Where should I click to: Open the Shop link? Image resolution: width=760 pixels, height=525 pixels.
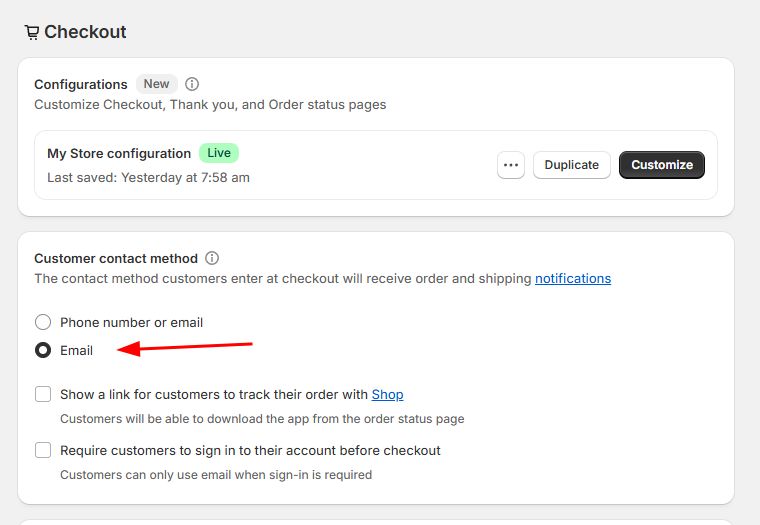387,395
